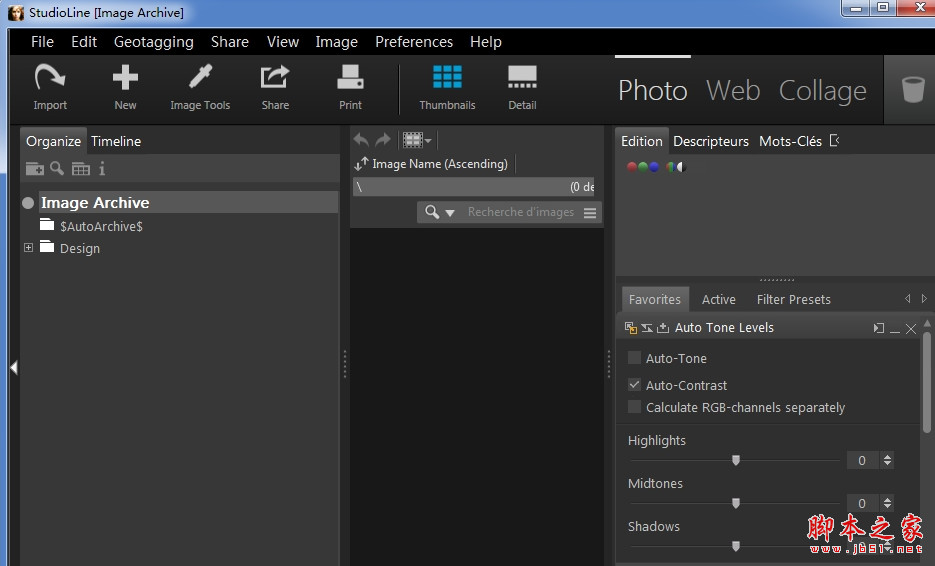Image resolution: width=935 pixels, height=566 pixels.
Task: Click the Recherche d'images search field
Action: click(520, 212)
